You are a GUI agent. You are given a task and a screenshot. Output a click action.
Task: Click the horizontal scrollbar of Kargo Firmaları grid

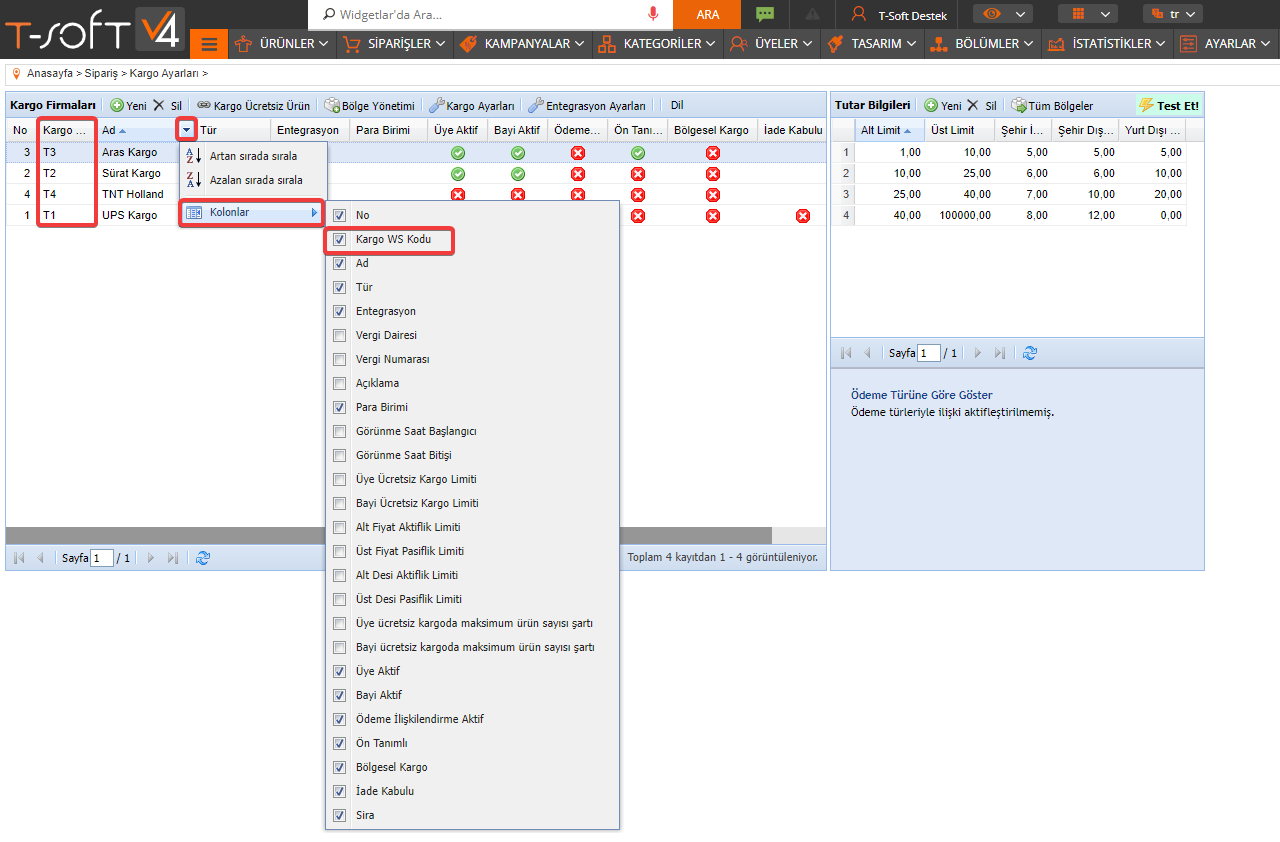[x=389, y=536]
